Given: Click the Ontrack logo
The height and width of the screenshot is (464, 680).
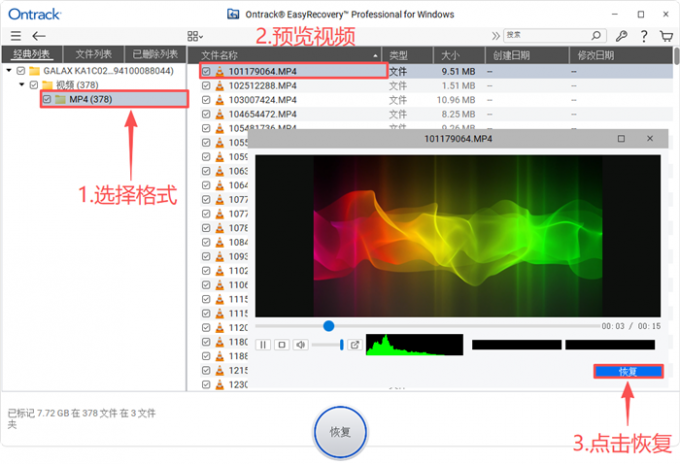Looking at the screenshot, I should pos(35,14).
